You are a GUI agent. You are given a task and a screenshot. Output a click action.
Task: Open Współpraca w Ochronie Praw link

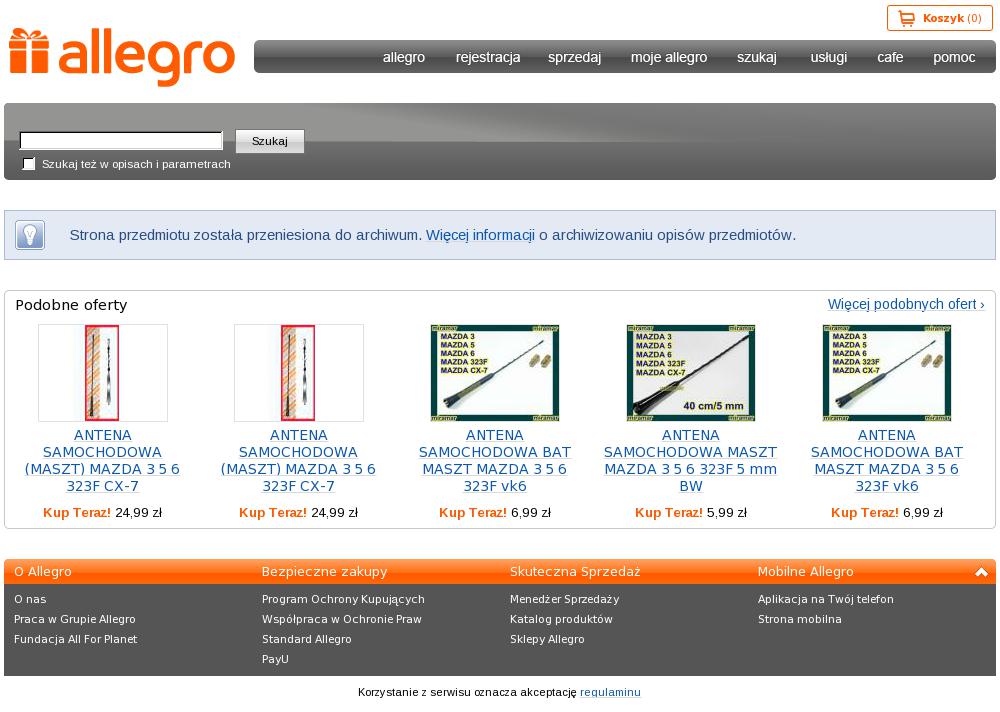(342, 619)
